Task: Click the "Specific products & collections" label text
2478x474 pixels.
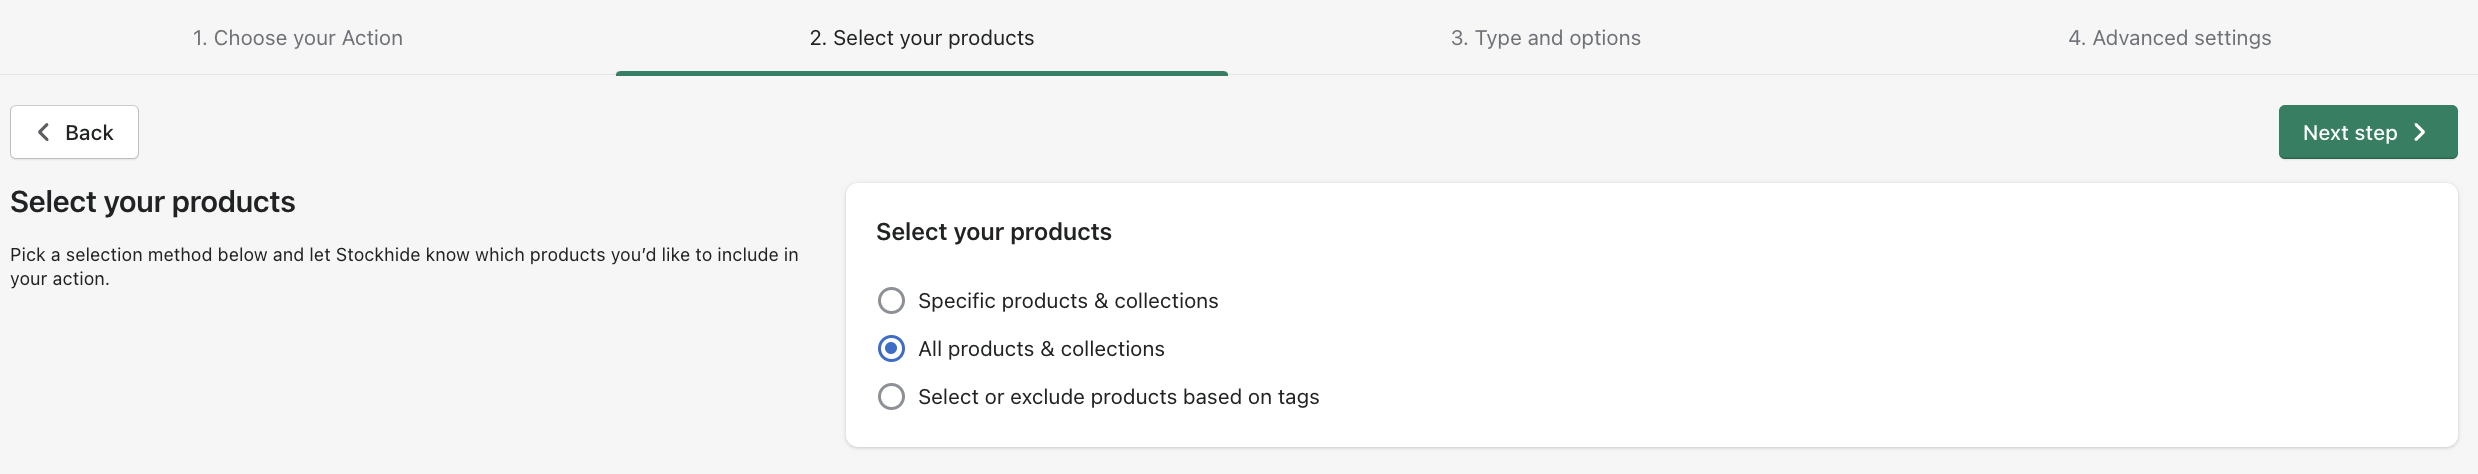Action: click(1068, 301)
